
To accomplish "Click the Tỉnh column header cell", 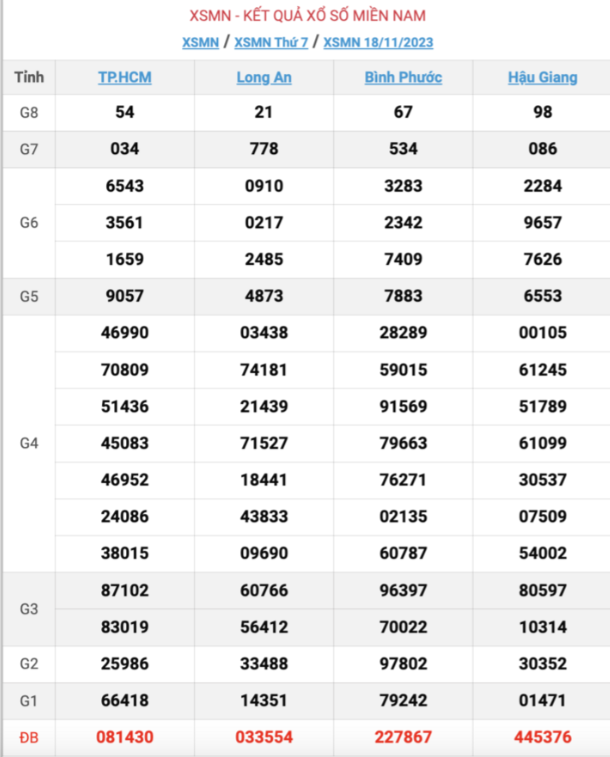I will coord(29,77).
